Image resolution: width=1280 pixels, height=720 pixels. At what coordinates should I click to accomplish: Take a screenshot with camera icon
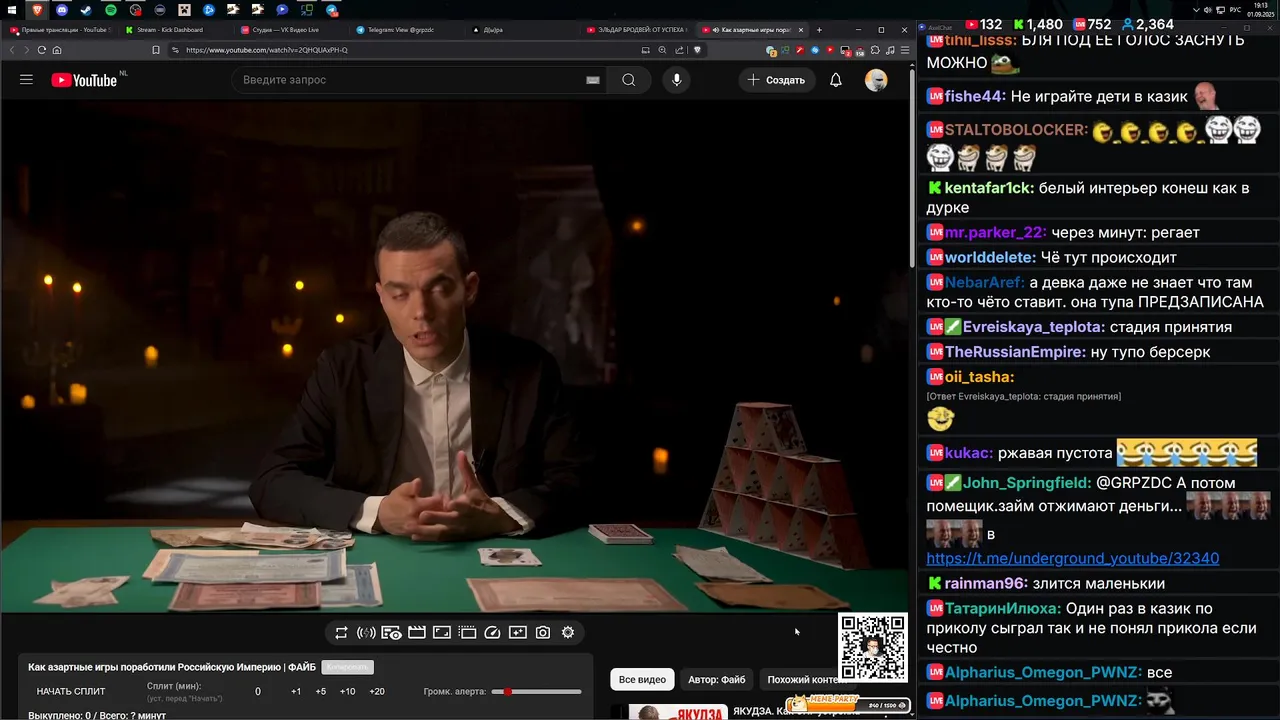pyautogui.click(x=542, y=632)
